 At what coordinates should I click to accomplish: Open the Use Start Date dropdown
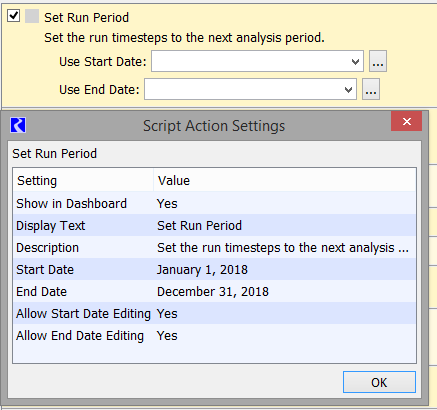tap(355, 62)
